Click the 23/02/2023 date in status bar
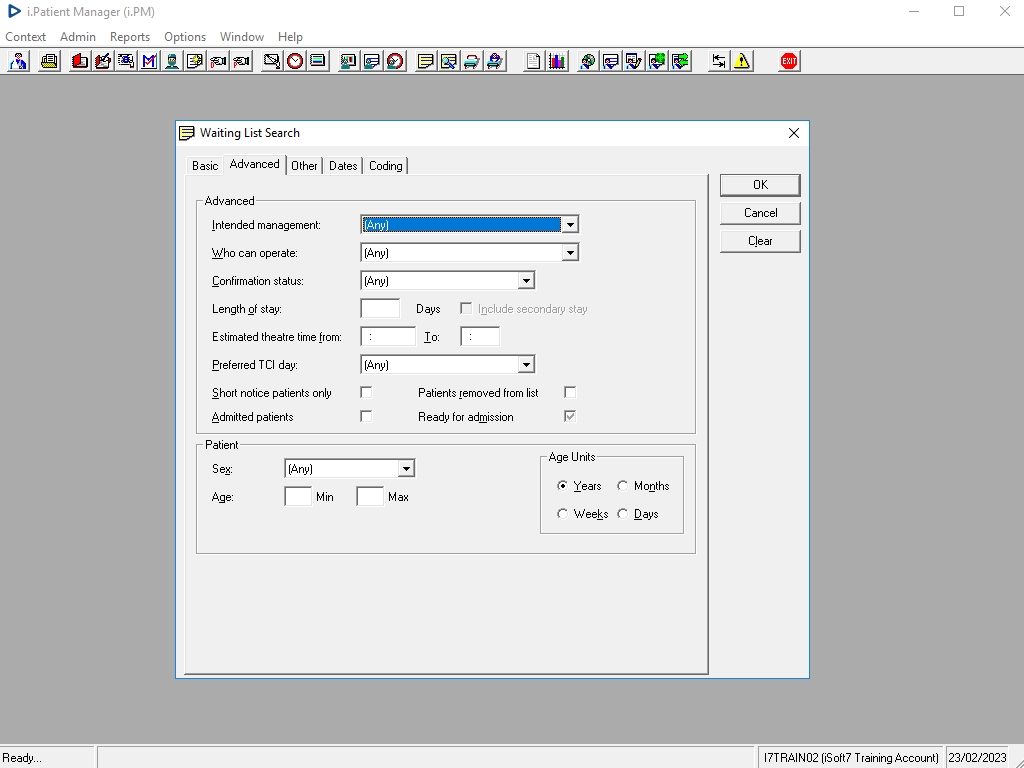Viewport: 1024px width, 768px height. (x=978, y=758)
